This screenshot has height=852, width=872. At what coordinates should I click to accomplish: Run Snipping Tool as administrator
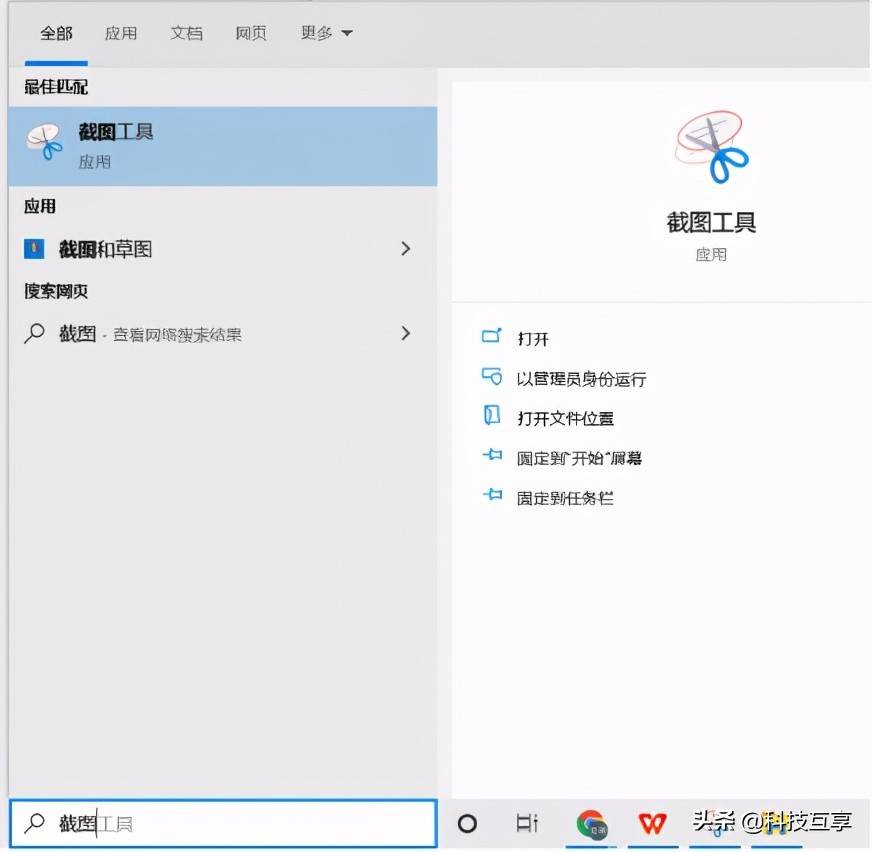(581, 378)
